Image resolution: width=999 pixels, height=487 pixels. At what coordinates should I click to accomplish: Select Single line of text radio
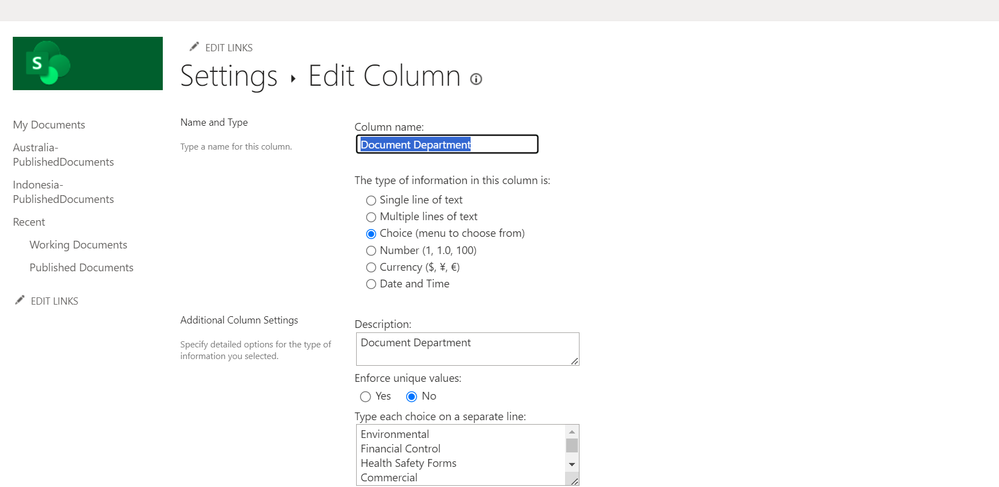(371, 200)
